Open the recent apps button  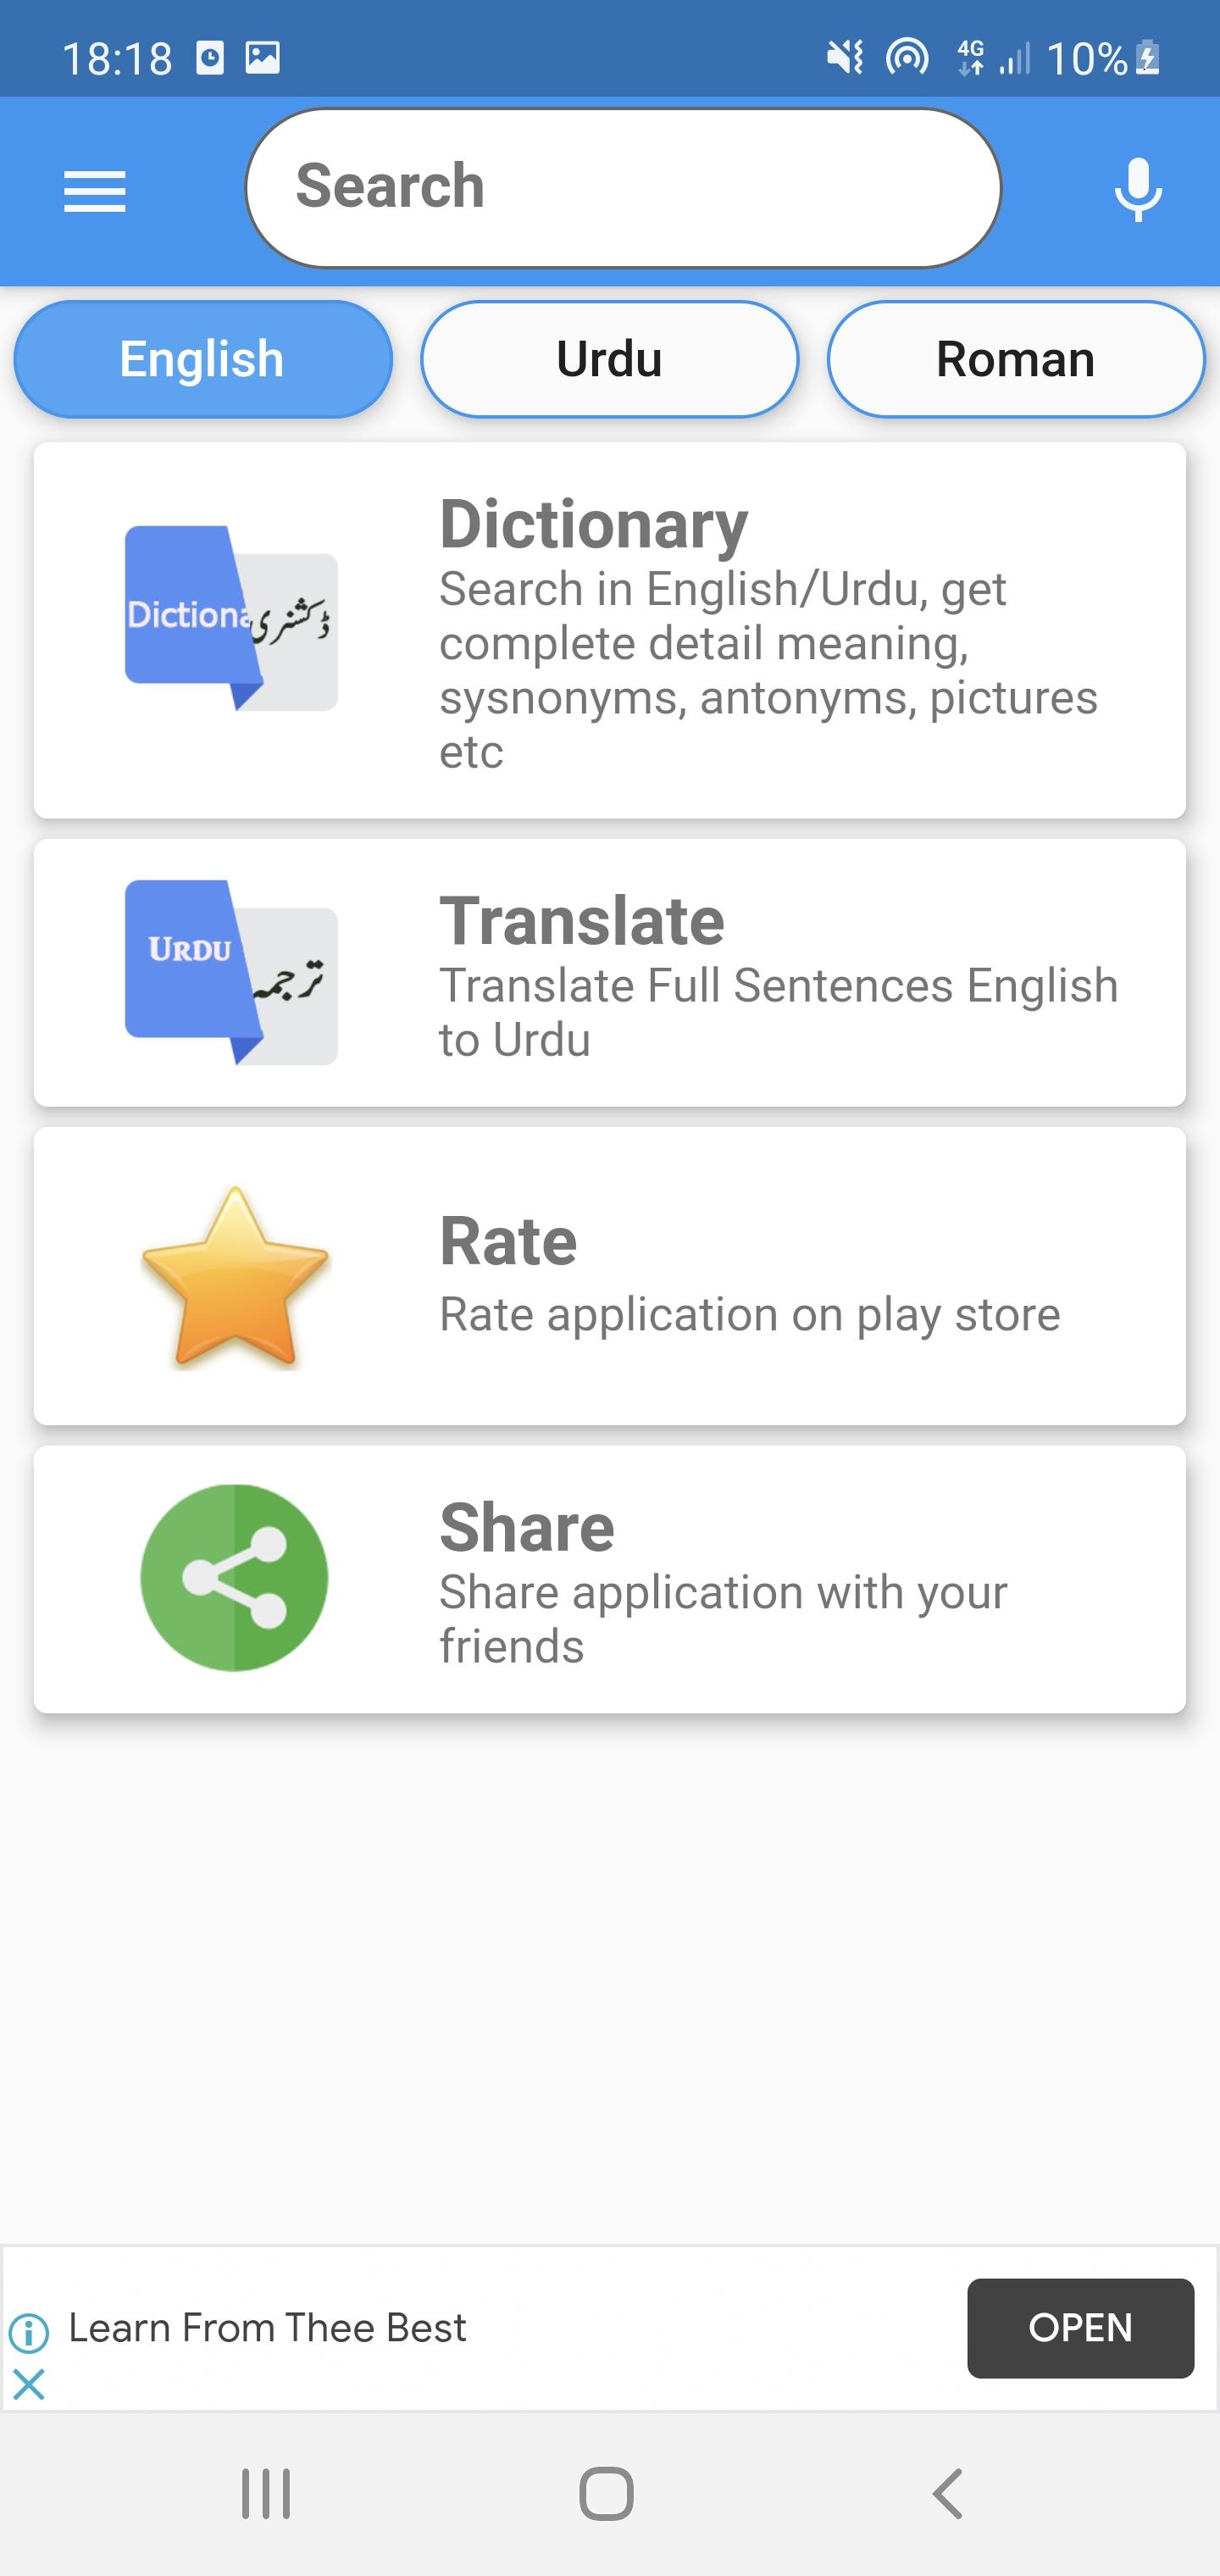coord(266,2493)
